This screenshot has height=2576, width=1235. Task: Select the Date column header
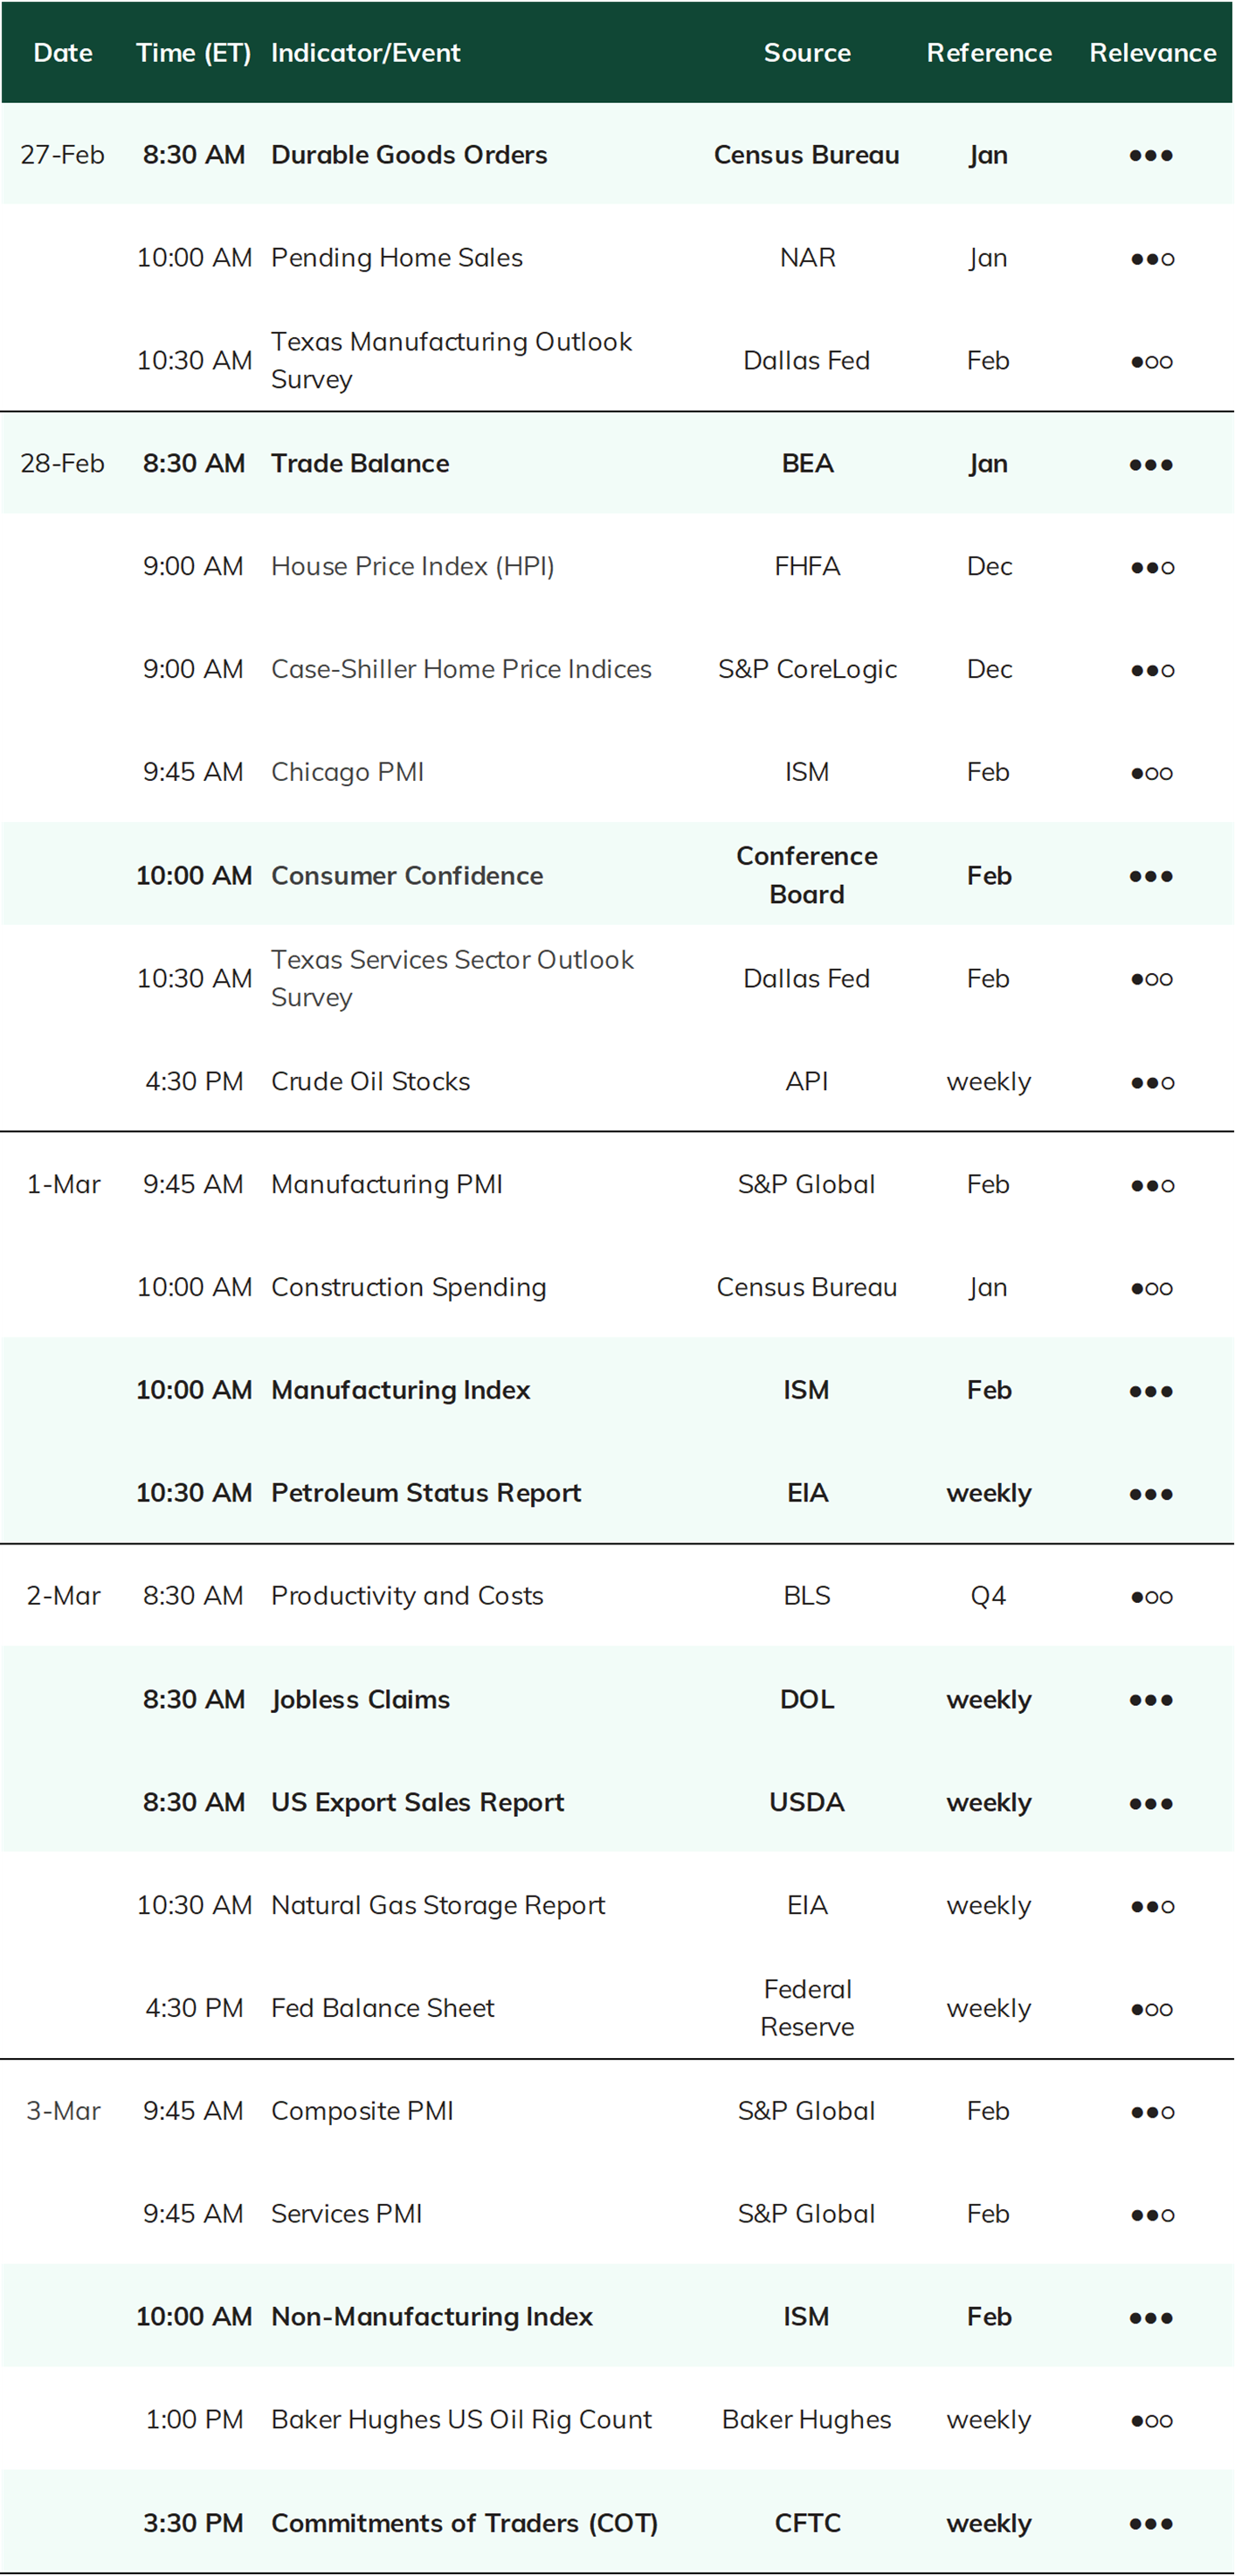63,53
